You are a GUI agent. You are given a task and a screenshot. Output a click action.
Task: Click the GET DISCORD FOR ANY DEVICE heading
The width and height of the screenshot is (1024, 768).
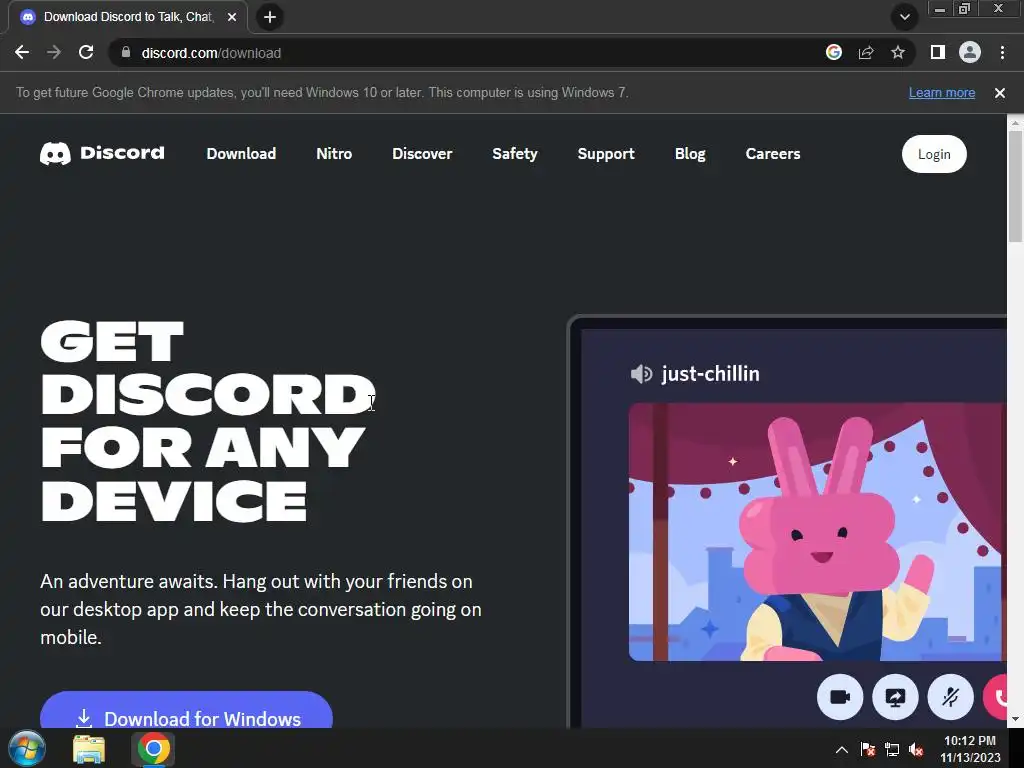point(208,421)
